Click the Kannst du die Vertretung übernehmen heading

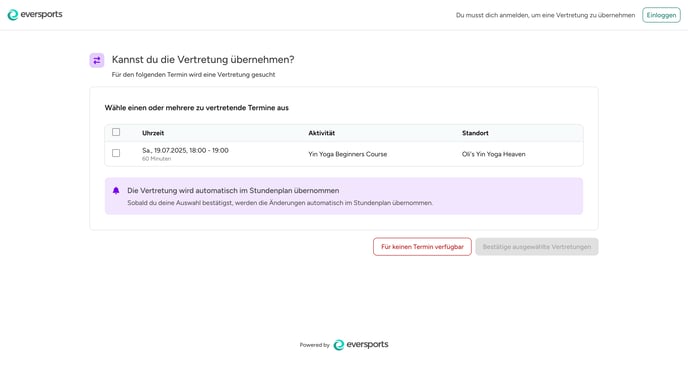tap(203, 60)
